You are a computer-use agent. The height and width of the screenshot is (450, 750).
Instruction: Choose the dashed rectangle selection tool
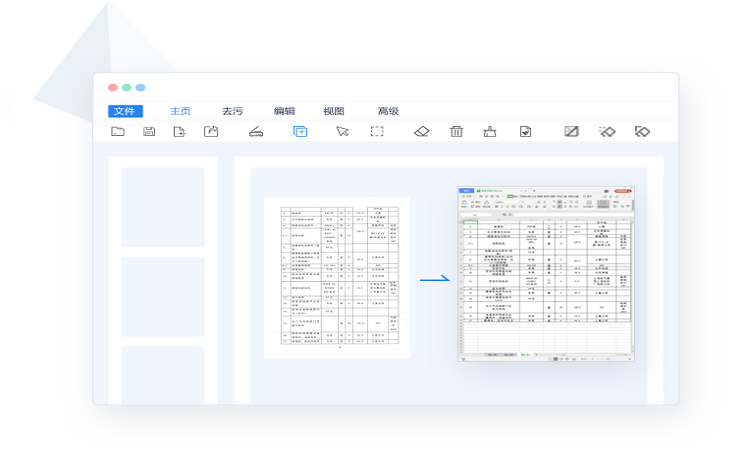click(377, 132)
